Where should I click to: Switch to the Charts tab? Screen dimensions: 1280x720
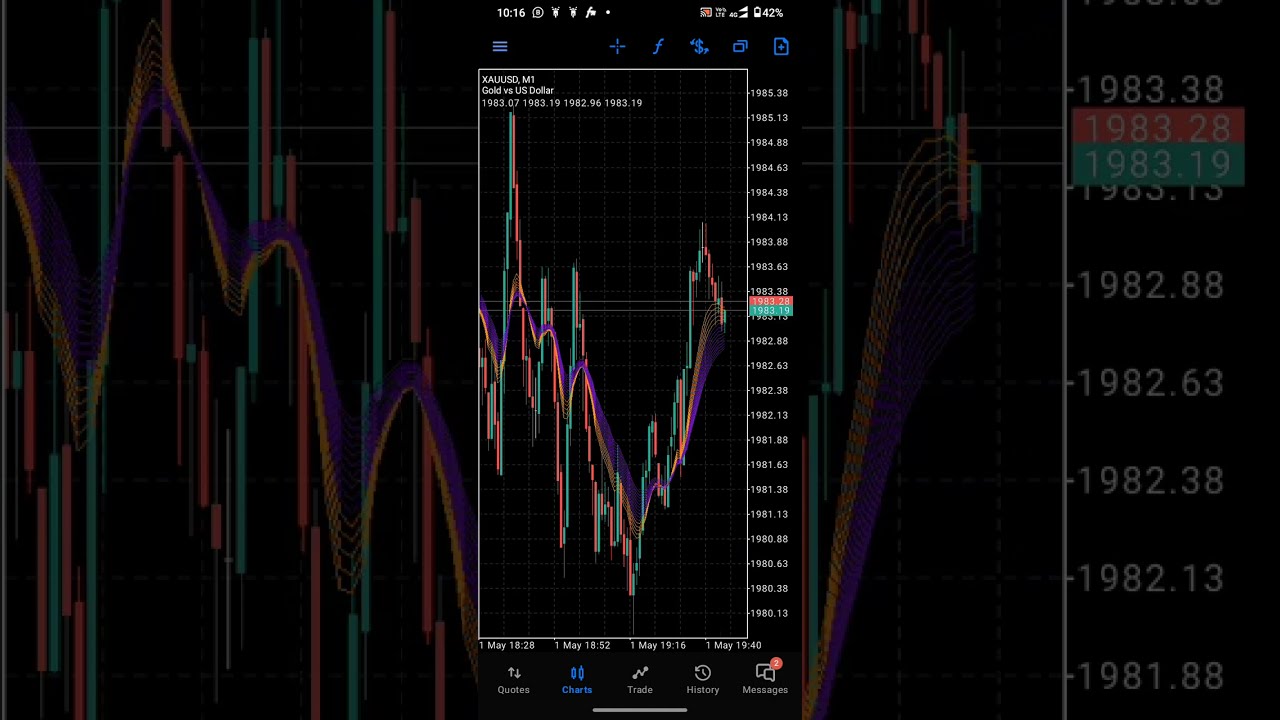click(x=577, y=680)
